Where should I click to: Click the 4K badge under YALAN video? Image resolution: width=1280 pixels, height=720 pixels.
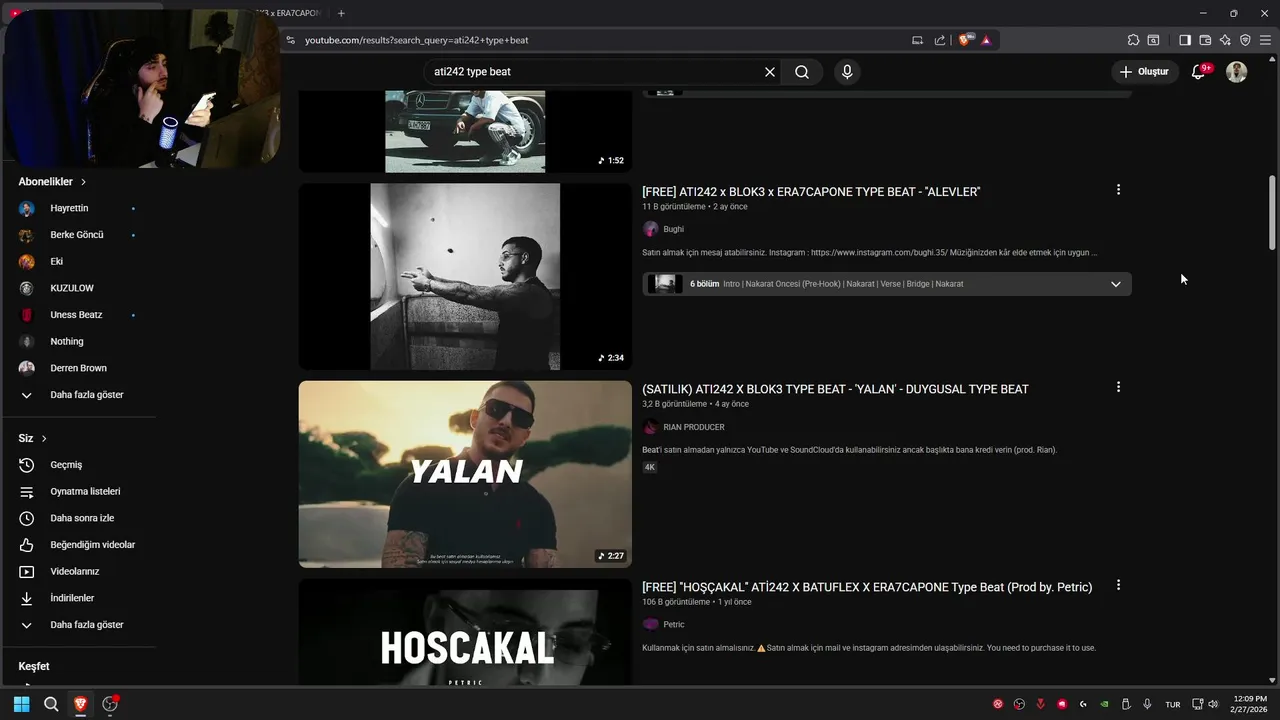pos(650,467)
